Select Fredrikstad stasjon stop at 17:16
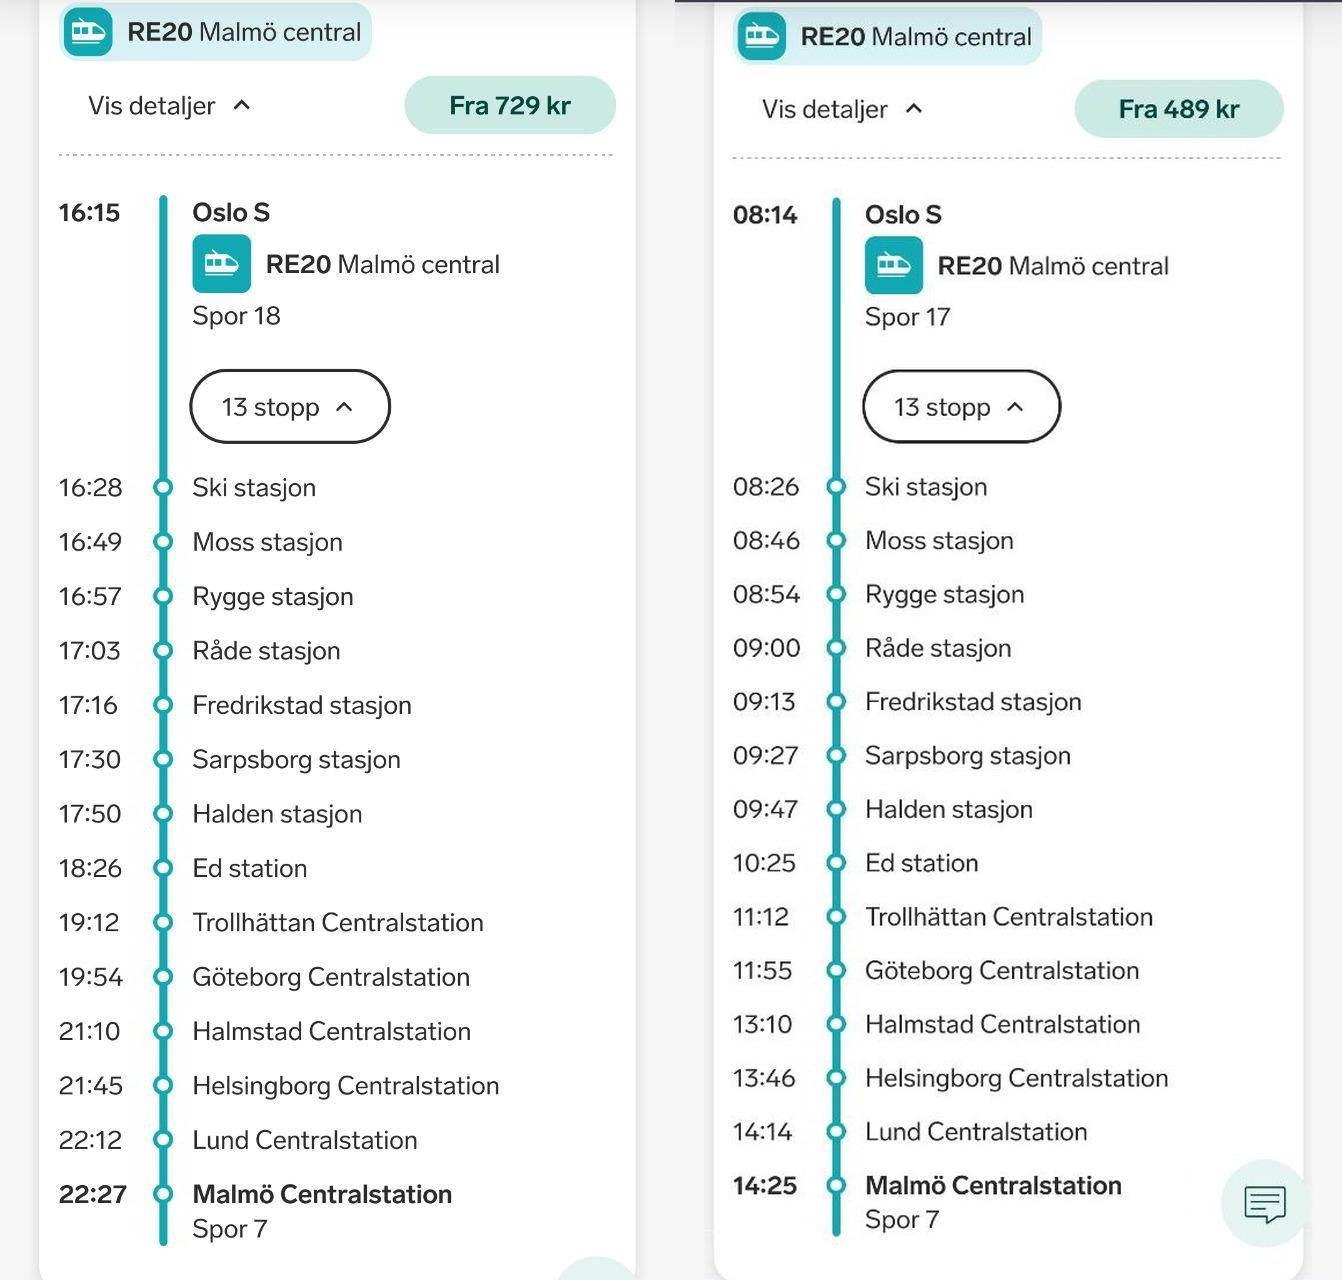The height and width of the screenshot is (1280, 1342). click(302, 705)
